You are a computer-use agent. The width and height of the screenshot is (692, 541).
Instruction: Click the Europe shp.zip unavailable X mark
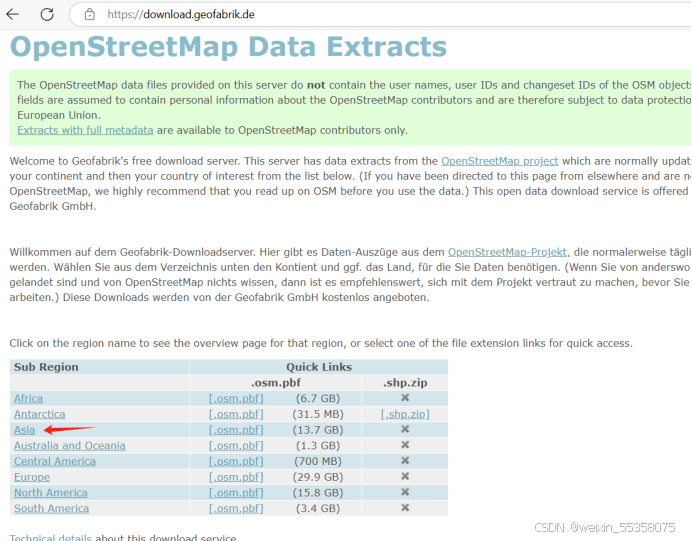coord(405,477)
